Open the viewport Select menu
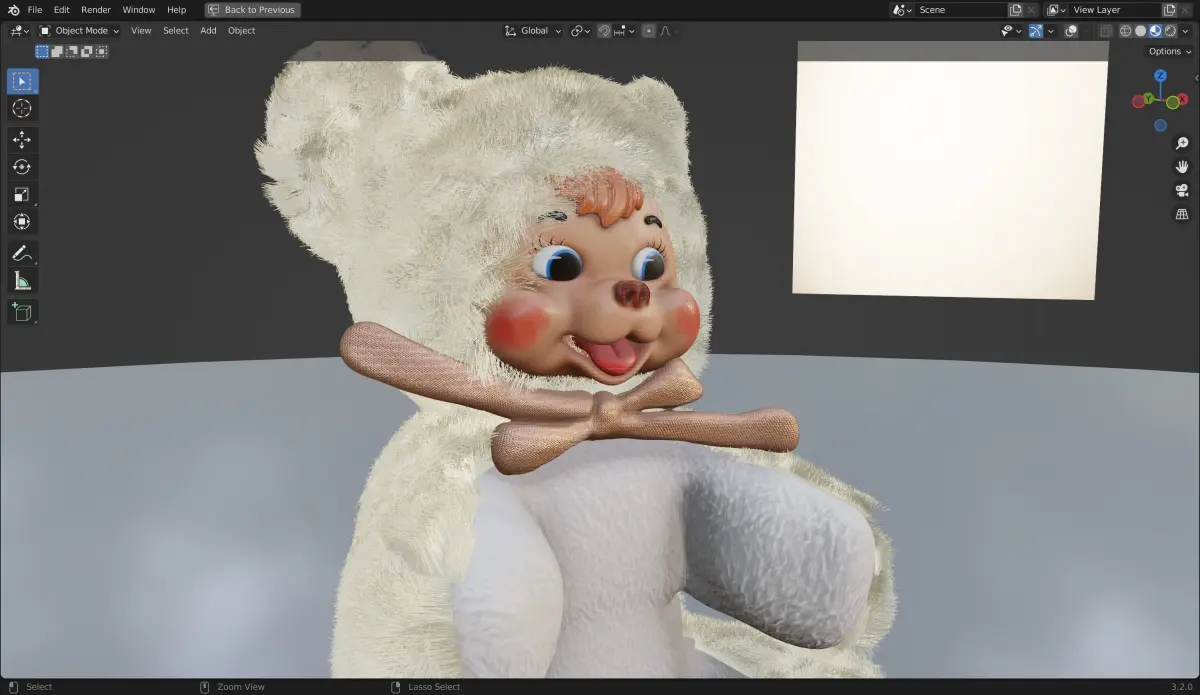This screenshot has height=695, width=1200. tap(176, 31)
